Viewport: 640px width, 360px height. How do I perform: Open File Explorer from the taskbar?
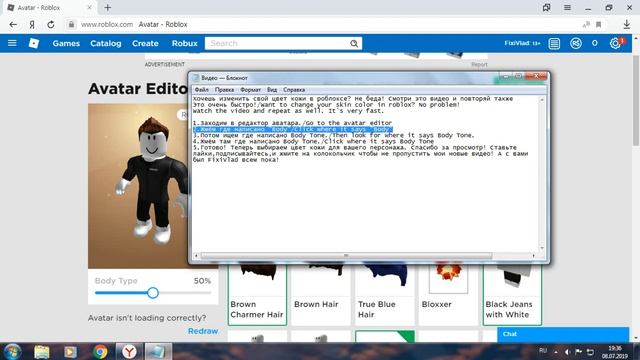(42, 351)
